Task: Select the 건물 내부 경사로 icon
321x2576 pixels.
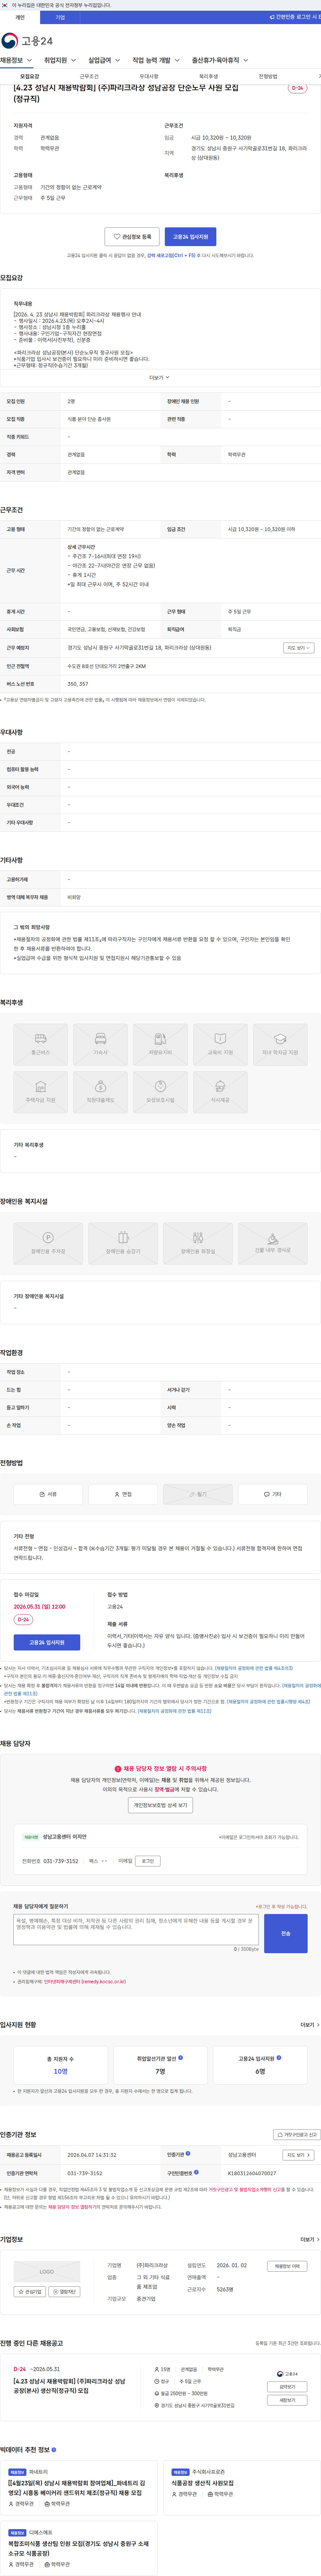Action: coord(273,1243)
